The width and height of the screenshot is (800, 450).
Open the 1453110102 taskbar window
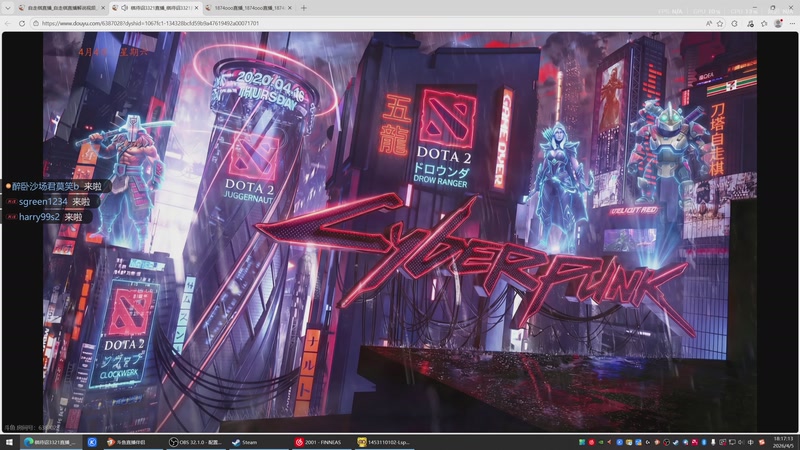tap(384, 442)
